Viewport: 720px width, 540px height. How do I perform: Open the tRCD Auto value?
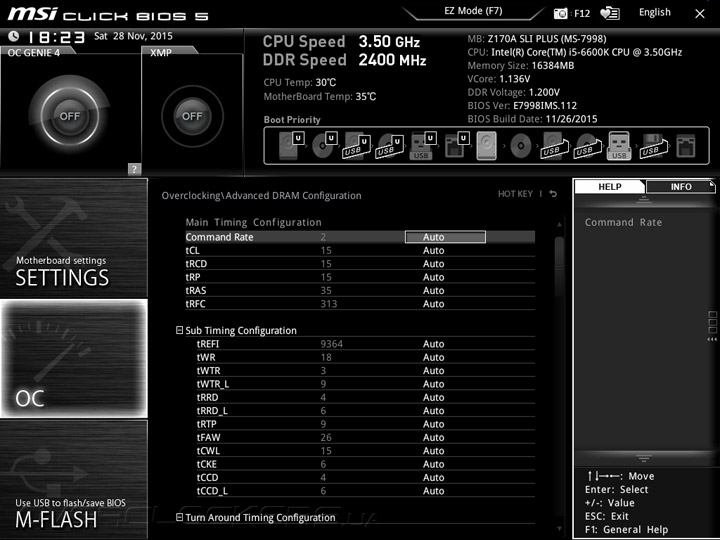pyautogui.click(x=433, y=264)
